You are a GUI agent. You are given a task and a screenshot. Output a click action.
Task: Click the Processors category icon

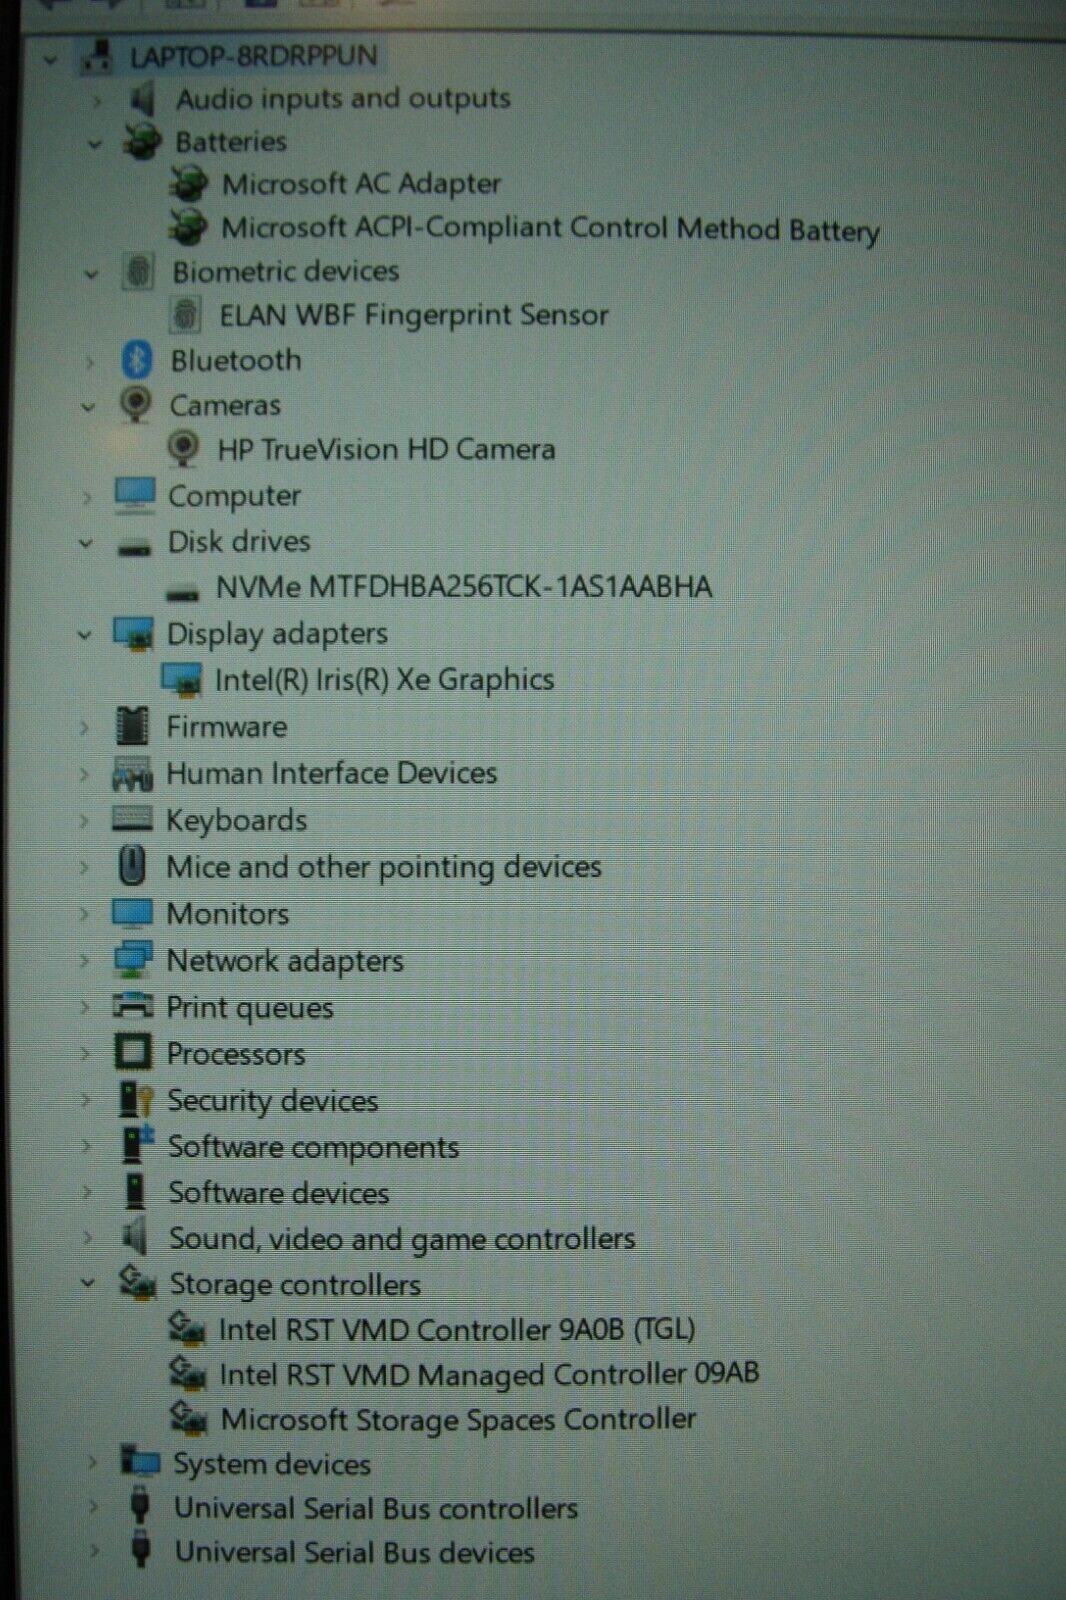point(133,1053)
